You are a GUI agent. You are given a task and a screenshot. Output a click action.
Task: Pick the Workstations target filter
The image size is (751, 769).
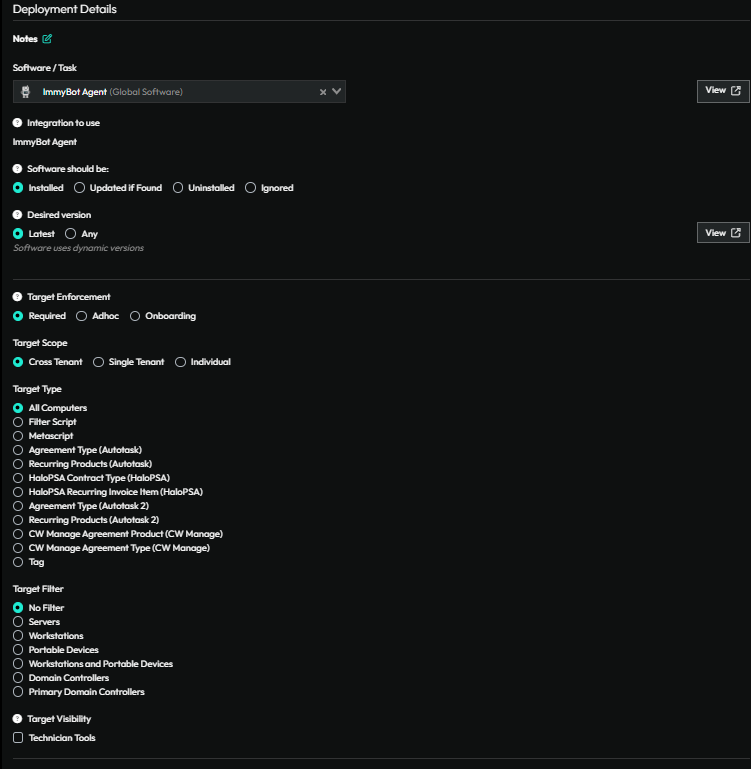(18, 636)
